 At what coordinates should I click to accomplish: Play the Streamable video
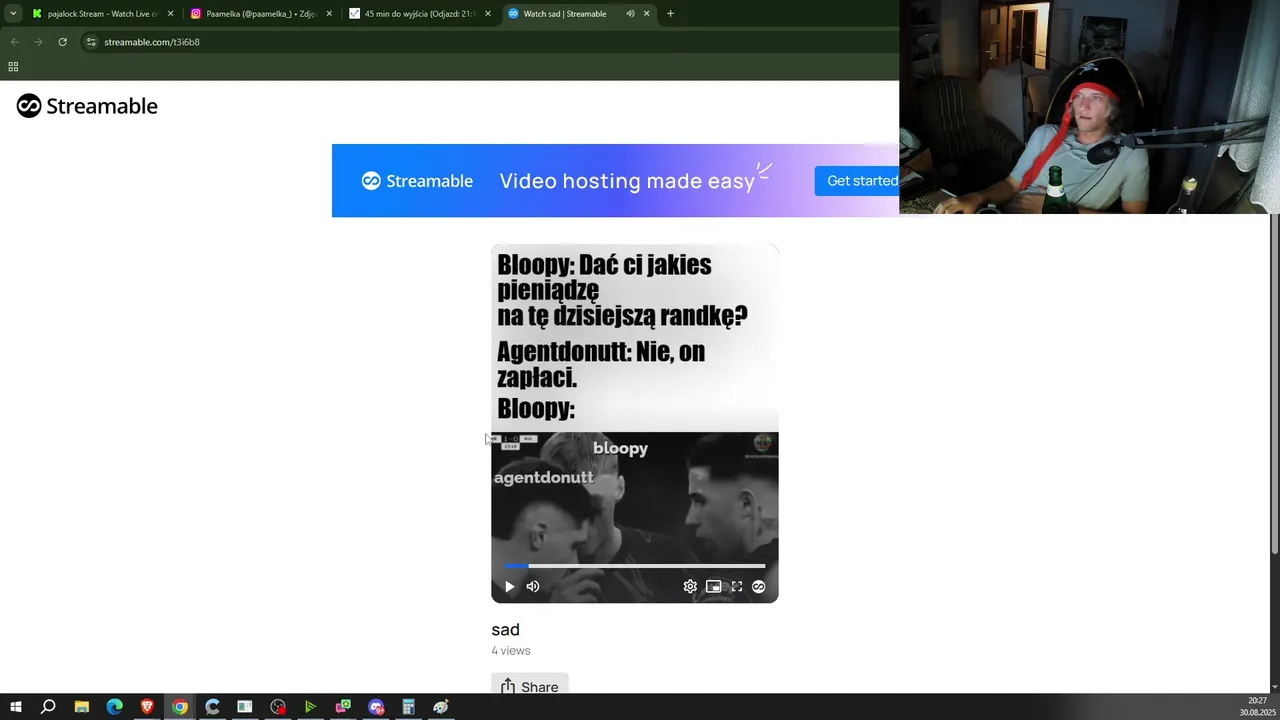click(509, 587)
